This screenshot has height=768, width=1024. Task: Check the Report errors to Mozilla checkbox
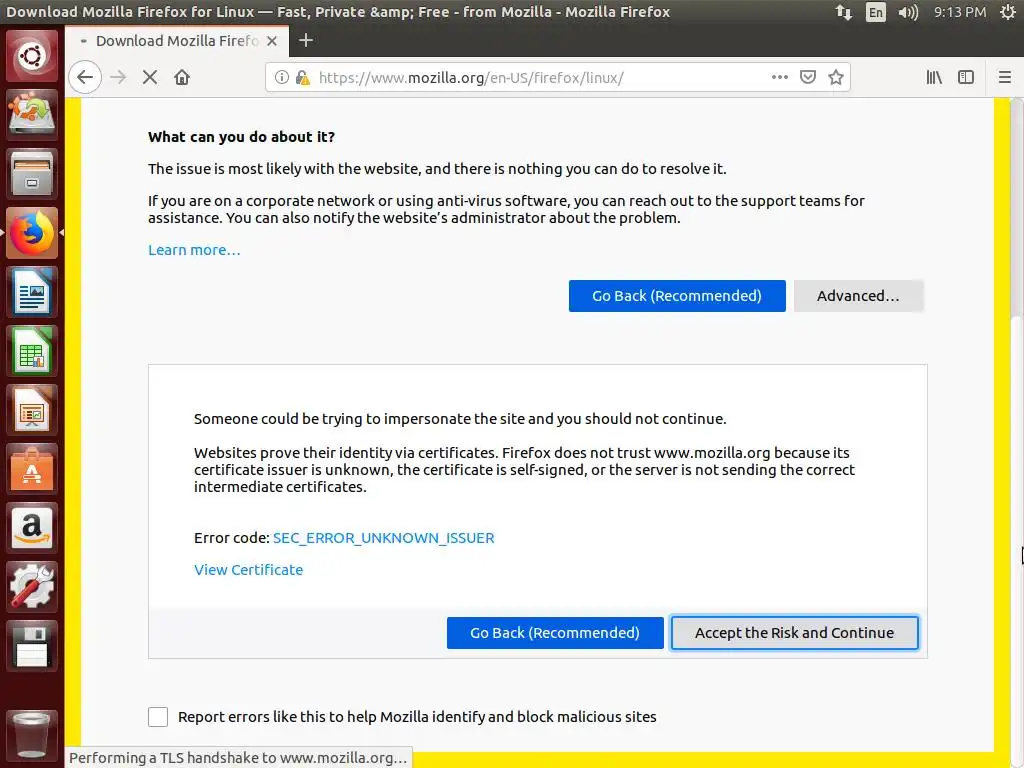pos(158,717)
